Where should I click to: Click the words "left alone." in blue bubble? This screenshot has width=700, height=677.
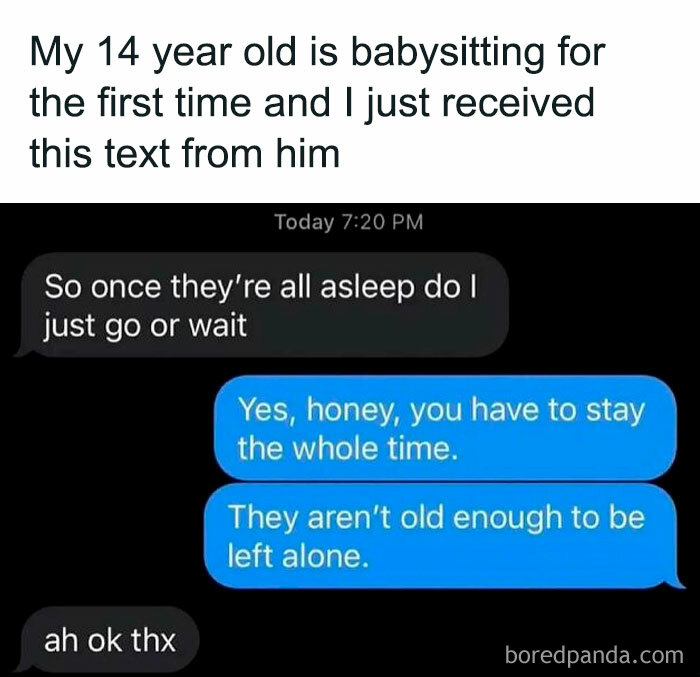tap(299, 556)
